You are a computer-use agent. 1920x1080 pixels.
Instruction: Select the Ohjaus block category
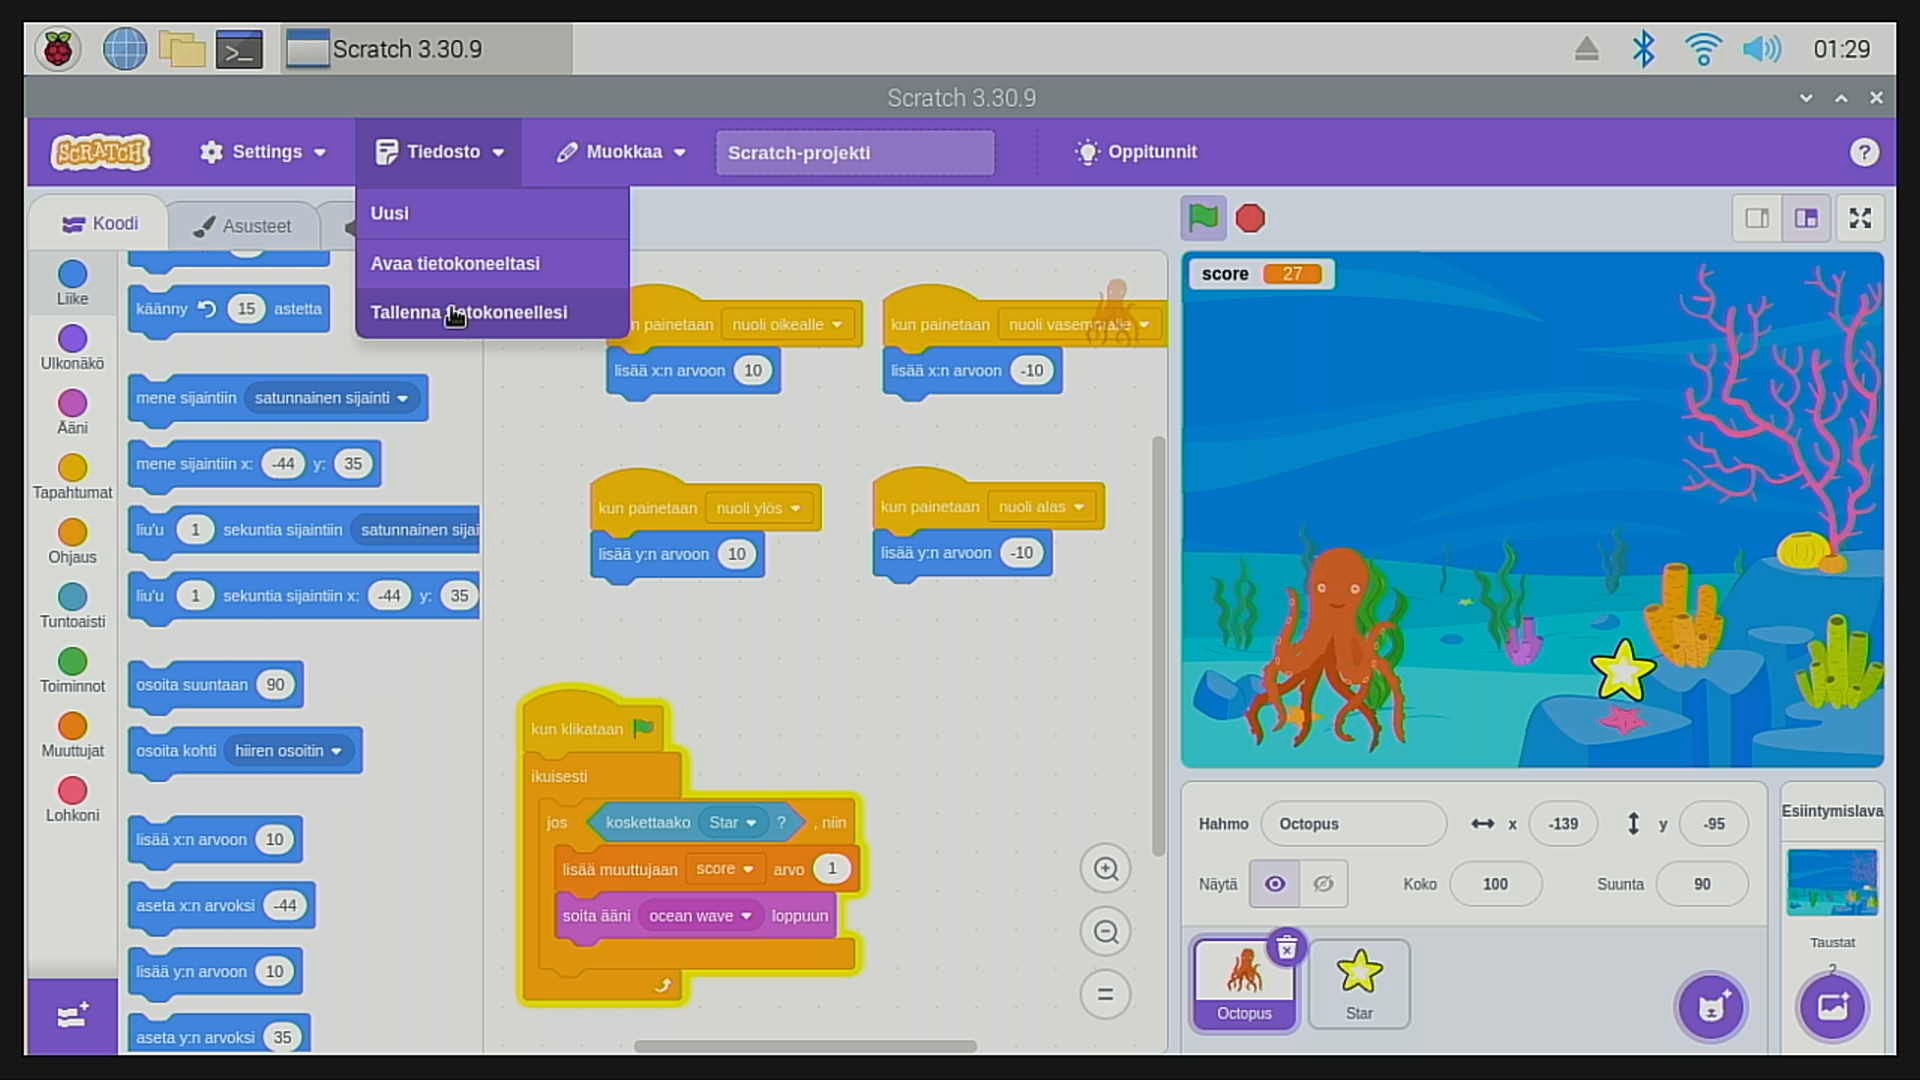tap(72, 541)
